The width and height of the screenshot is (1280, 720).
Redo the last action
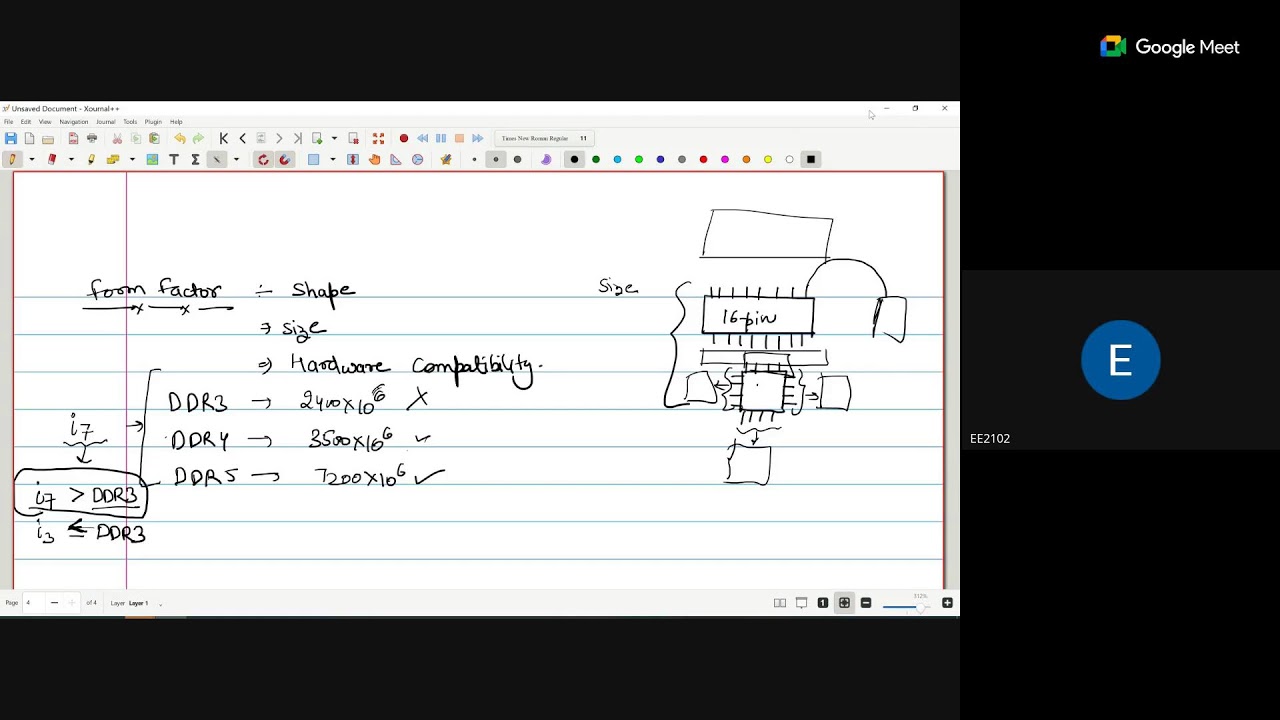pos(198,138)
